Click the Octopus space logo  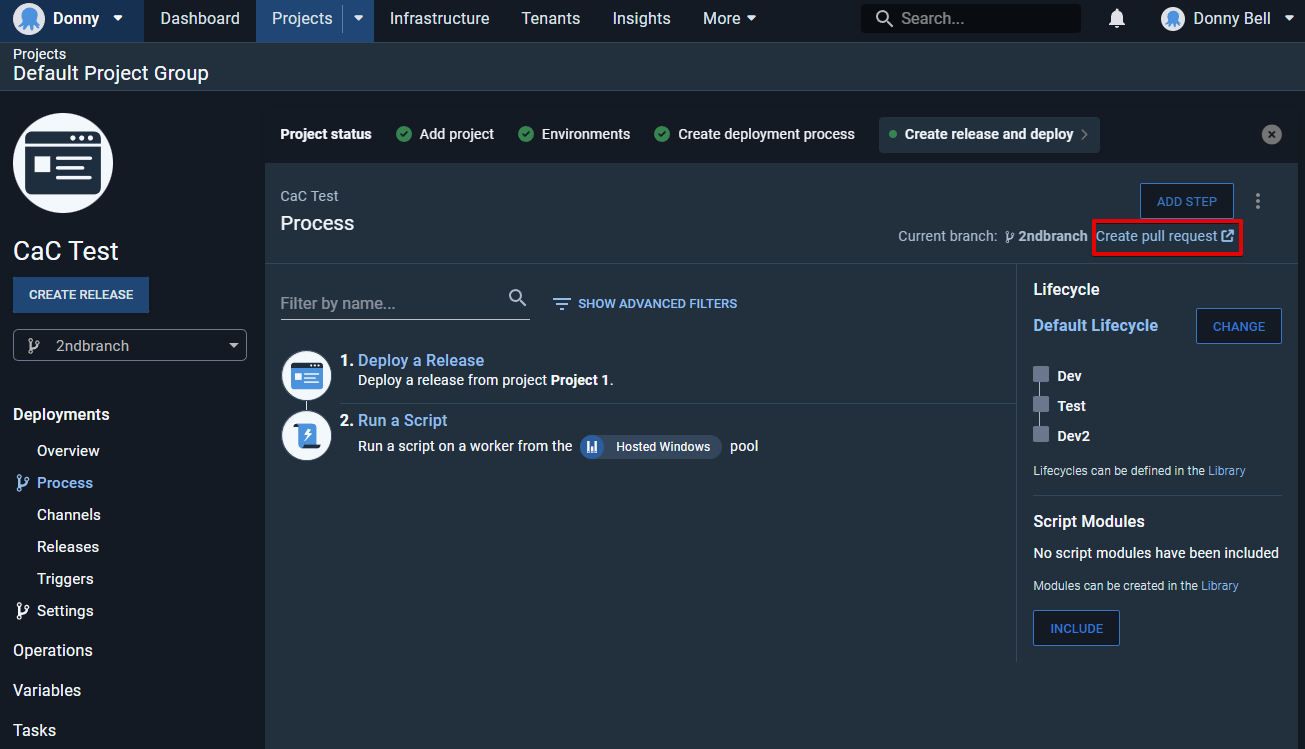click(28, 18)
